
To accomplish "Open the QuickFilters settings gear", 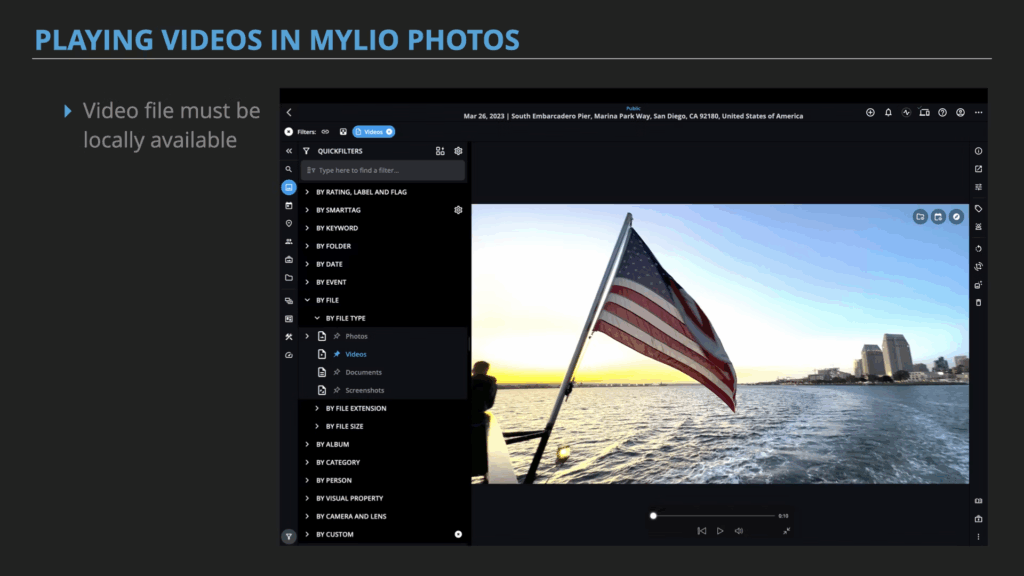I will (x=458, y=151).
